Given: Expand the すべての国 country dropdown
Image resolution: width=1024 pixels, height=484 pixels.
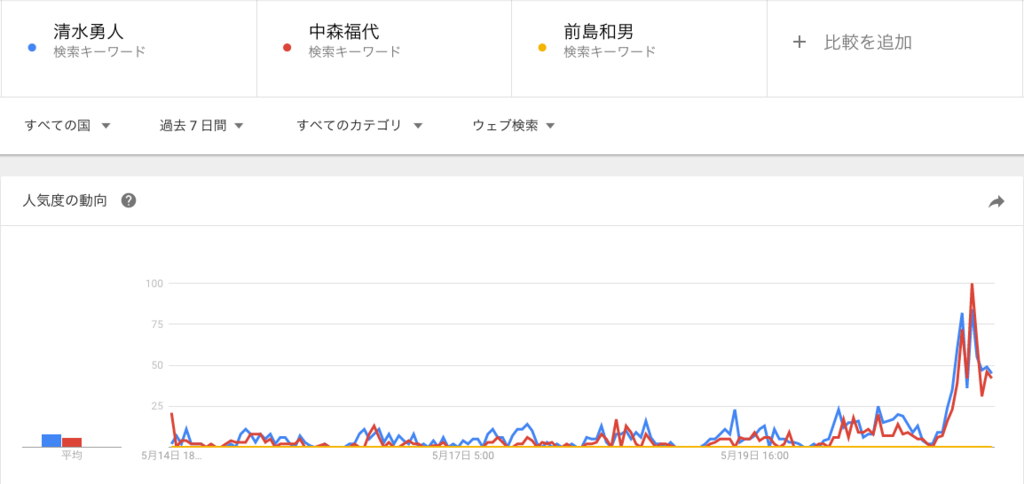Looking at the screenshot, I should (67, 125).
